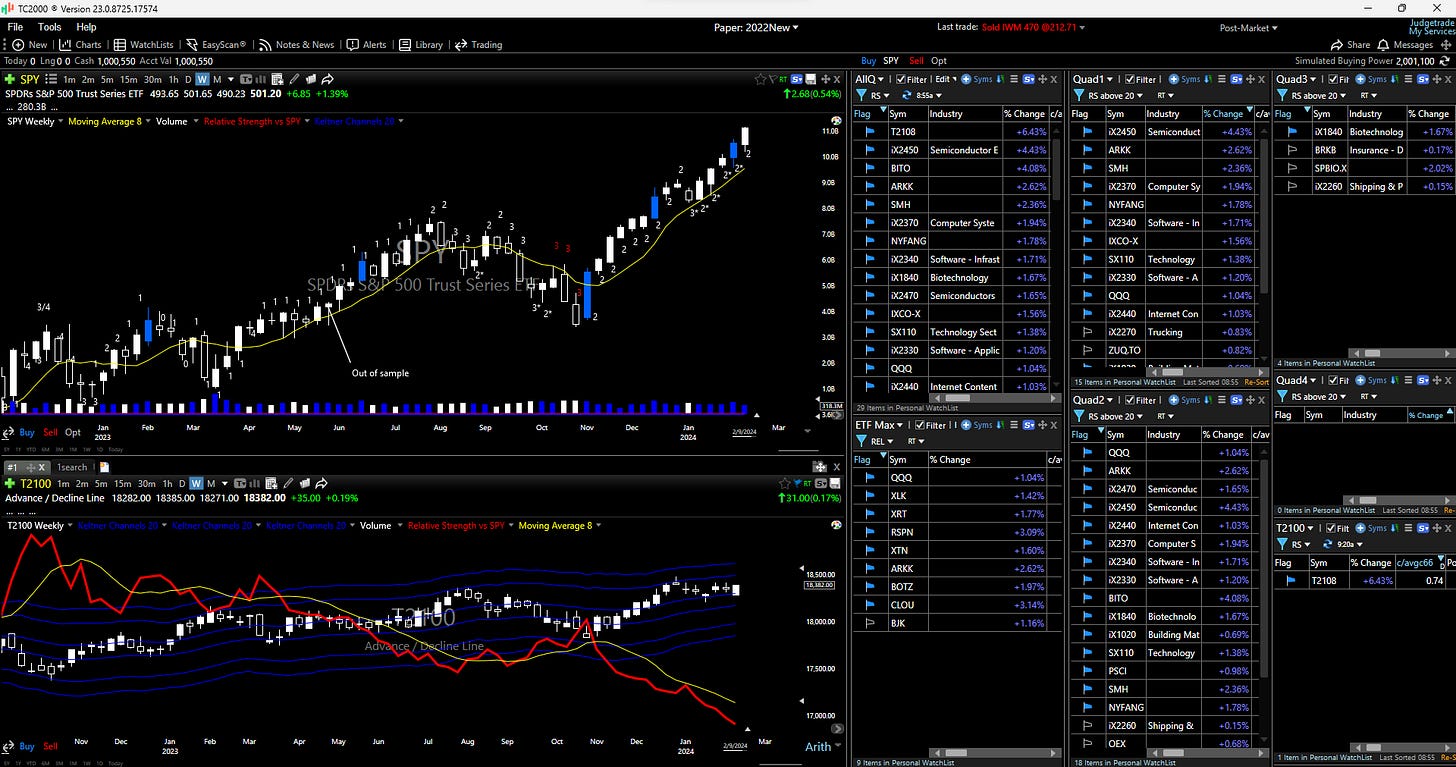The width and height of the screenshot is (1456, 767).
Task: Click Sell below the T2100 chart
Action: click(50, 746)
